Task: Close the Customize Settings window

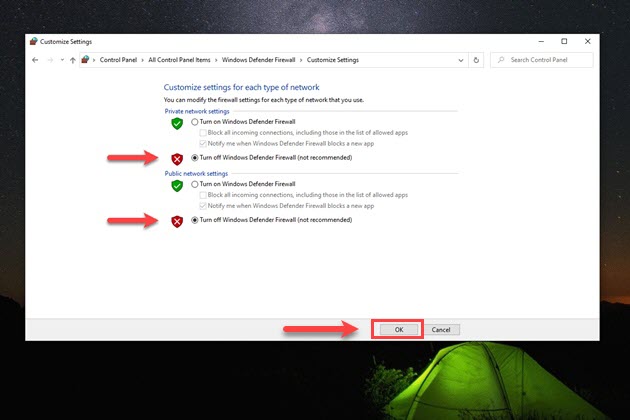Action: 587,41
